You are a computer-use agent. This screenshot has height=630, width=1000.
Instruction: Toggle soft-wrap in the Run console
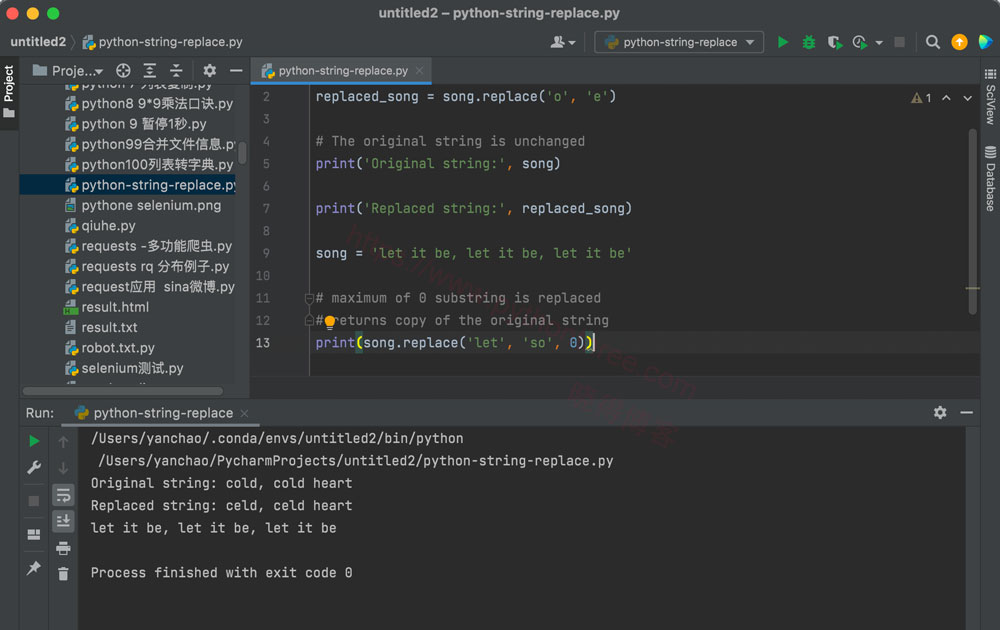[63, 495]
